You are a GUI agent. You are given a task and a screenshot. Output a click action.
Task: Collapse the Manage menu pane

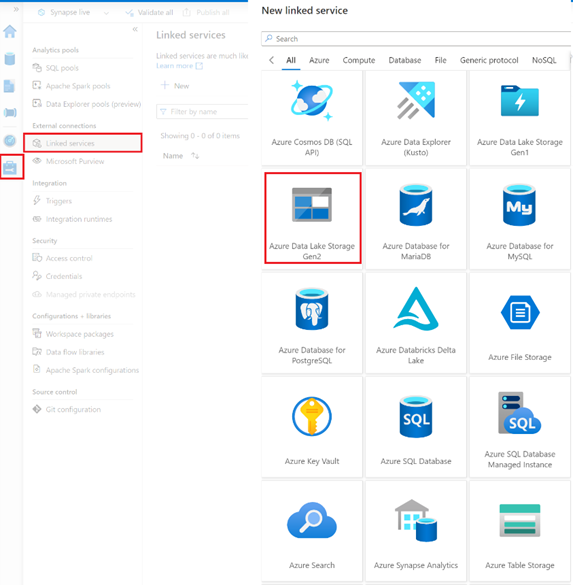(x=135, y=29)
